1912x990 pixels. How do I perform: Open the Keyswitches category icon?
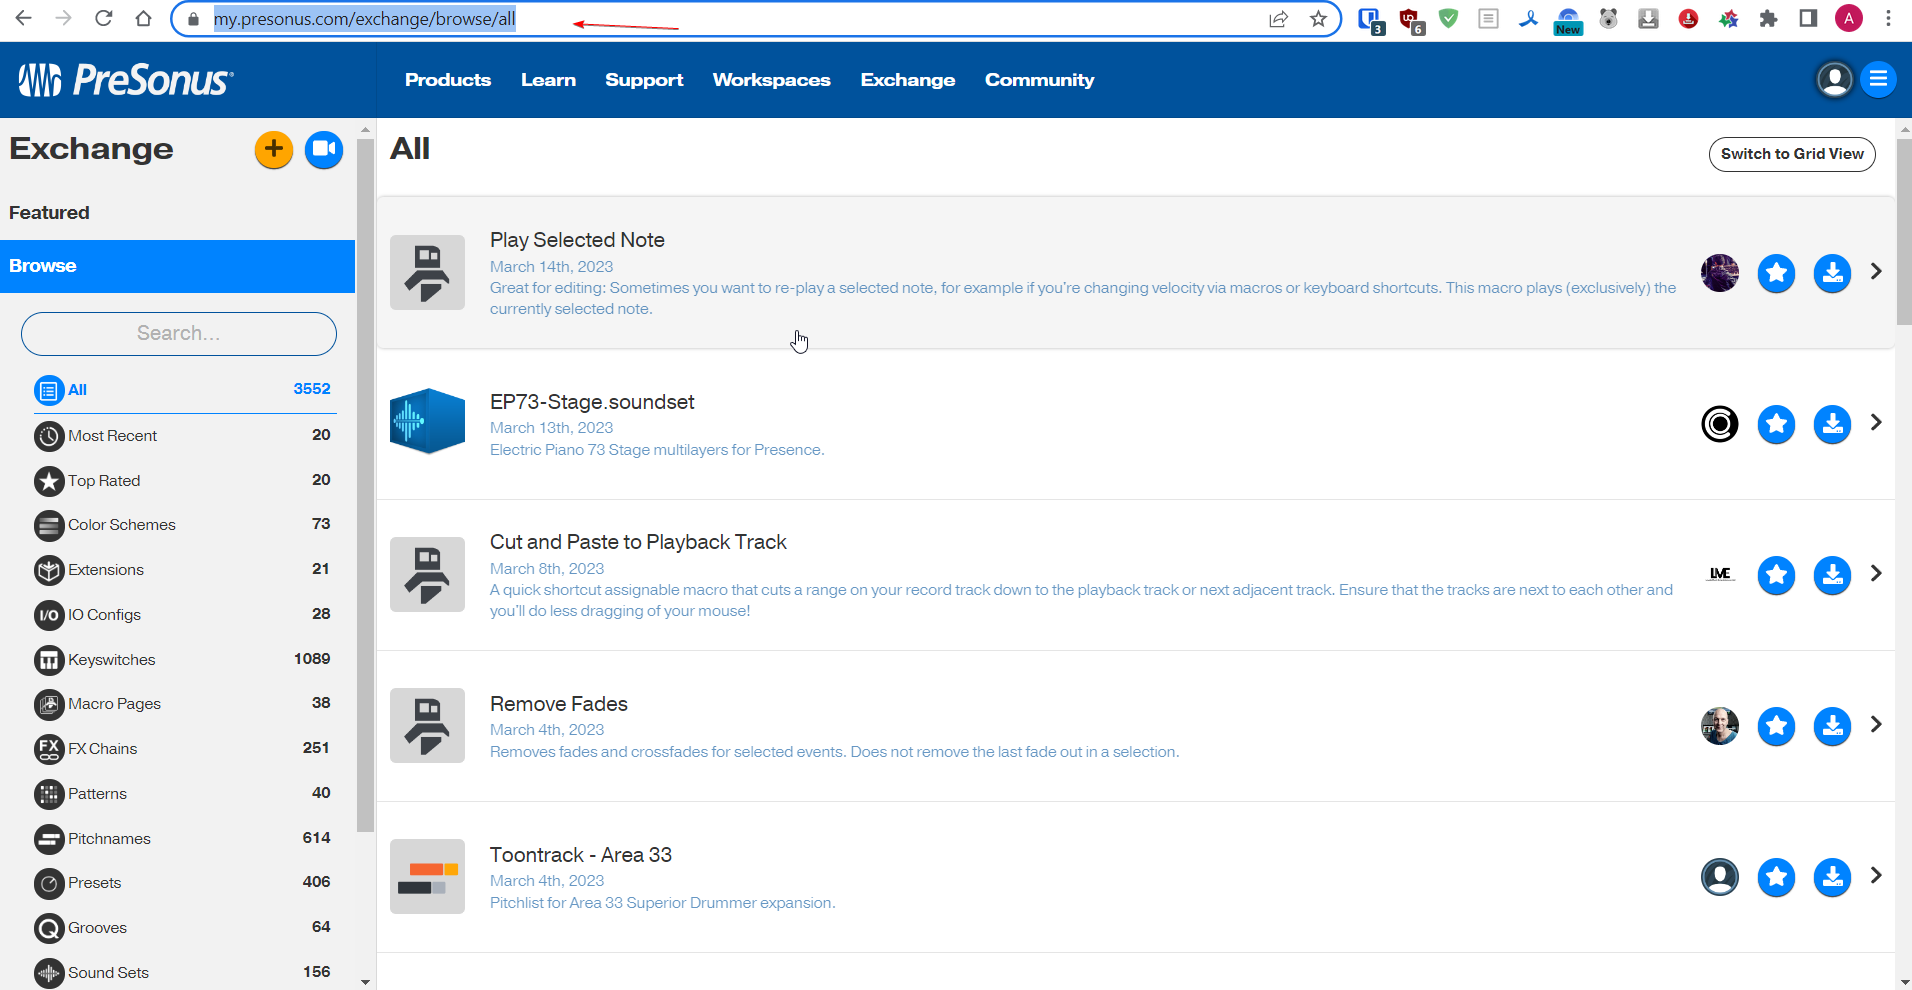[x=49, y=660]
